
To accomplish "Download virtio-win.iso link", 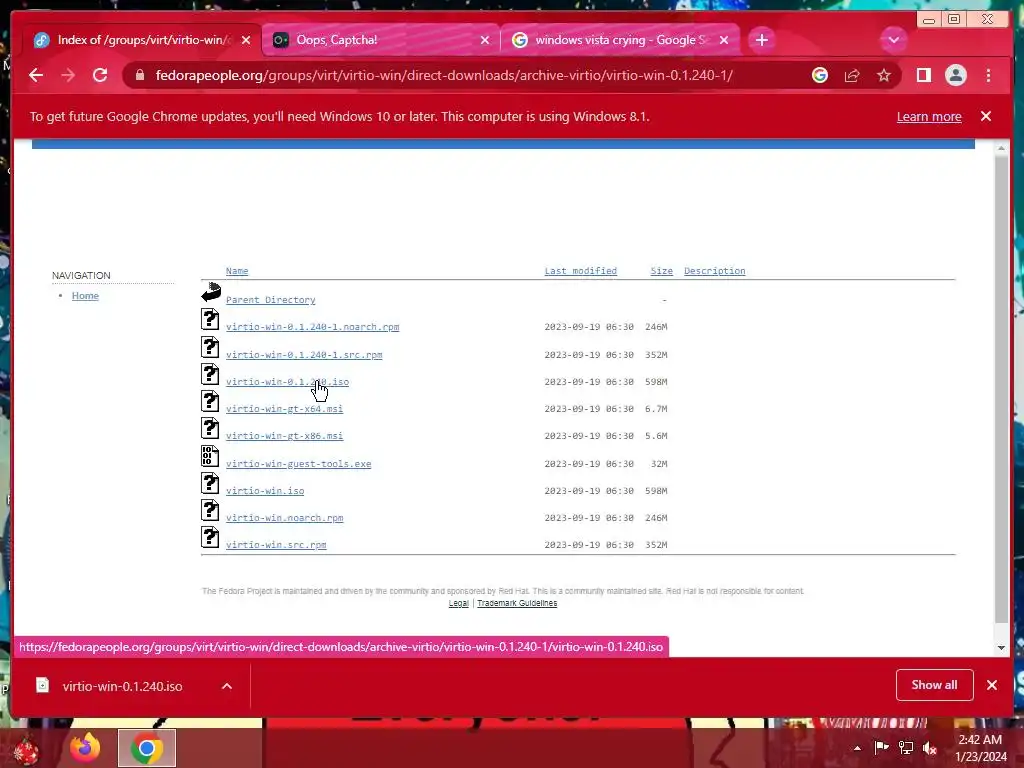I will [x=265, y=490].
